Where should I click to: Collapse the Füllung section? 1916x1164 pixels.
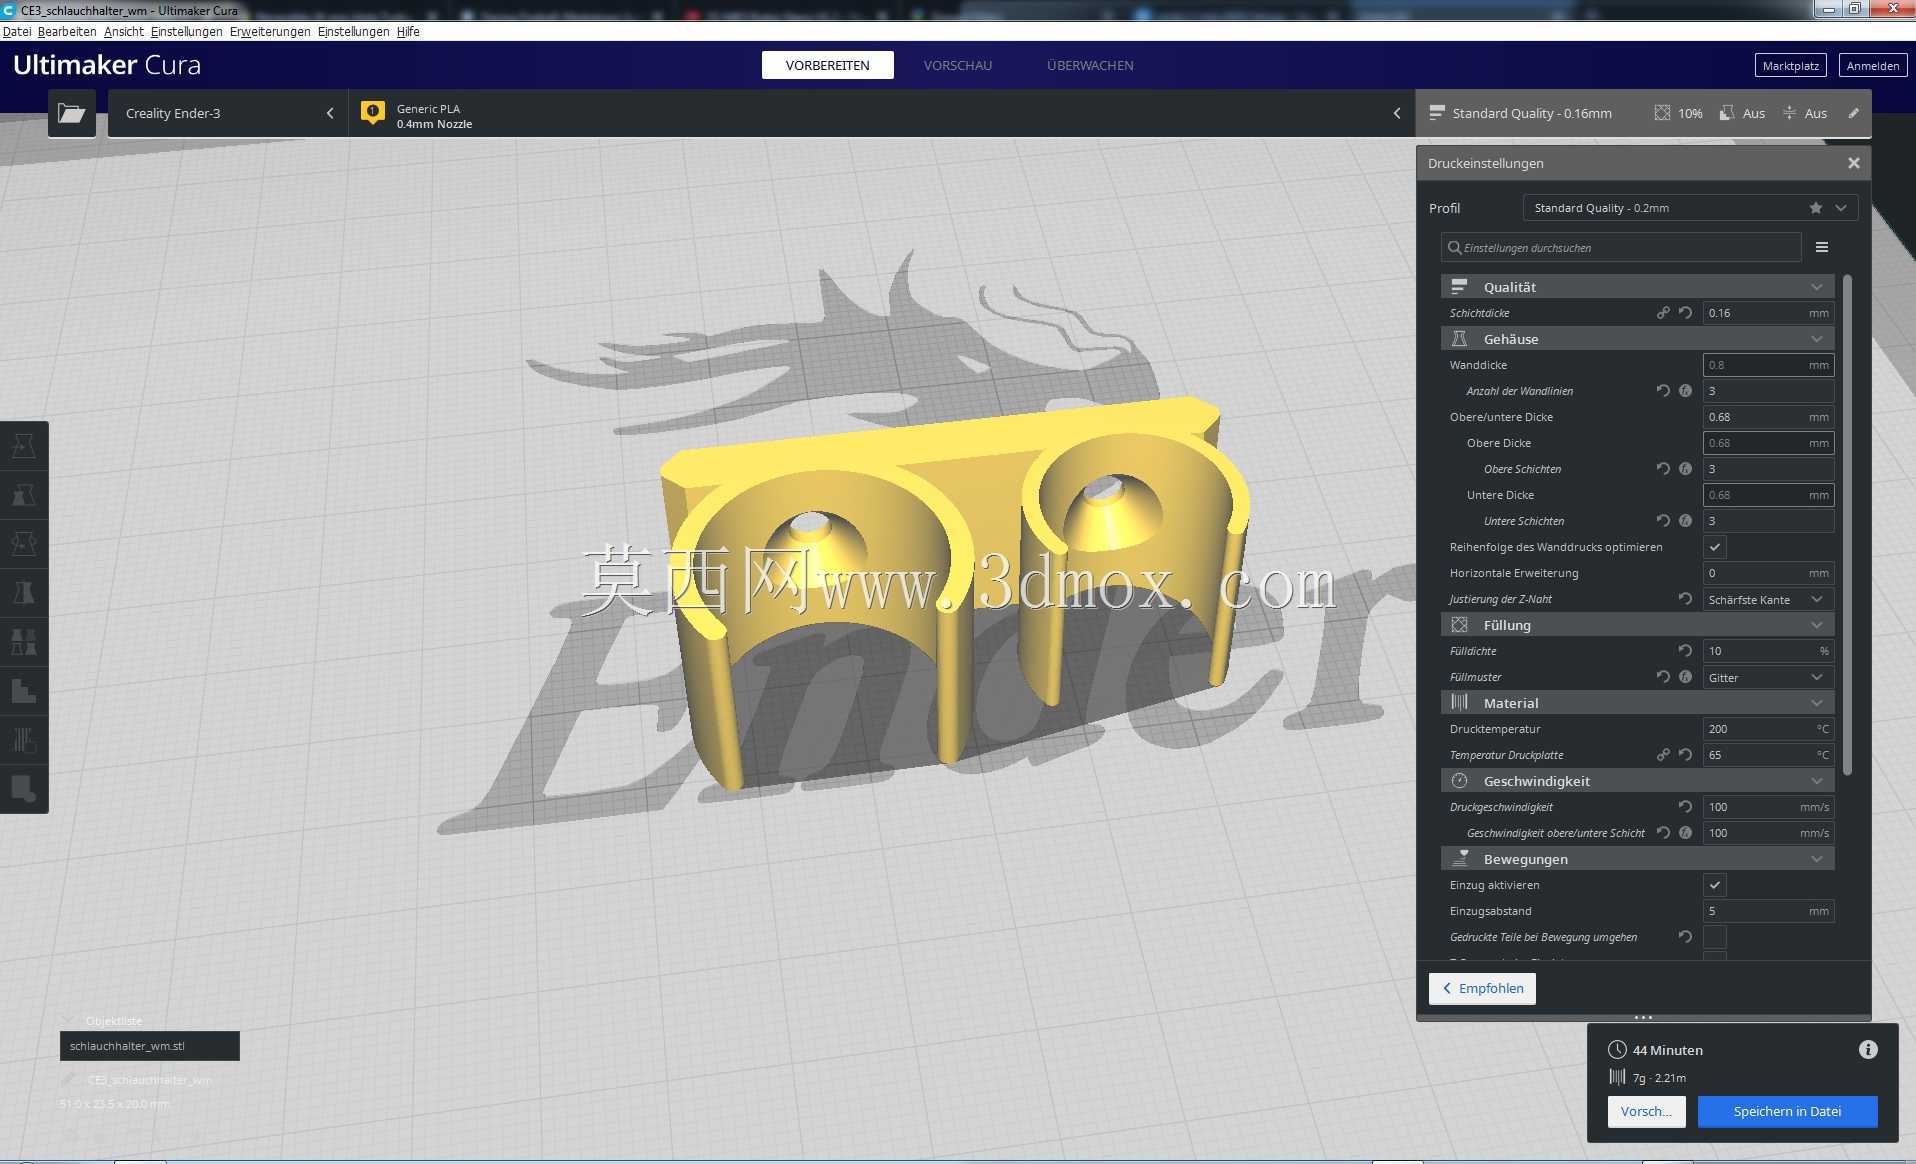(1637, 625)
